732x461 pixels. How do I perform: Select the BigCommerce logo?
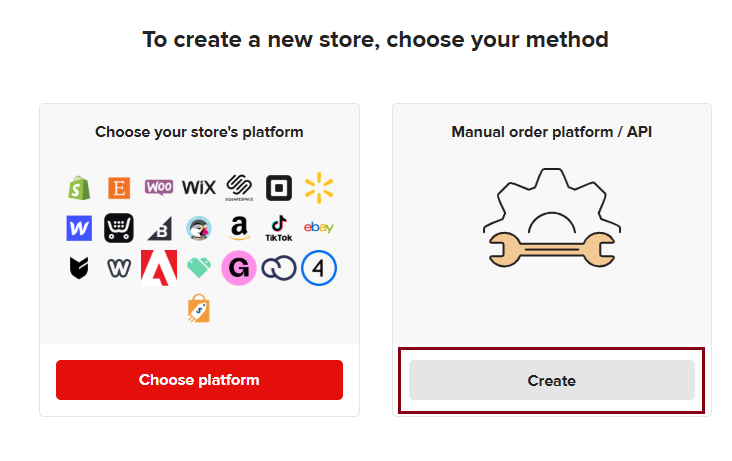coord(160,228)
